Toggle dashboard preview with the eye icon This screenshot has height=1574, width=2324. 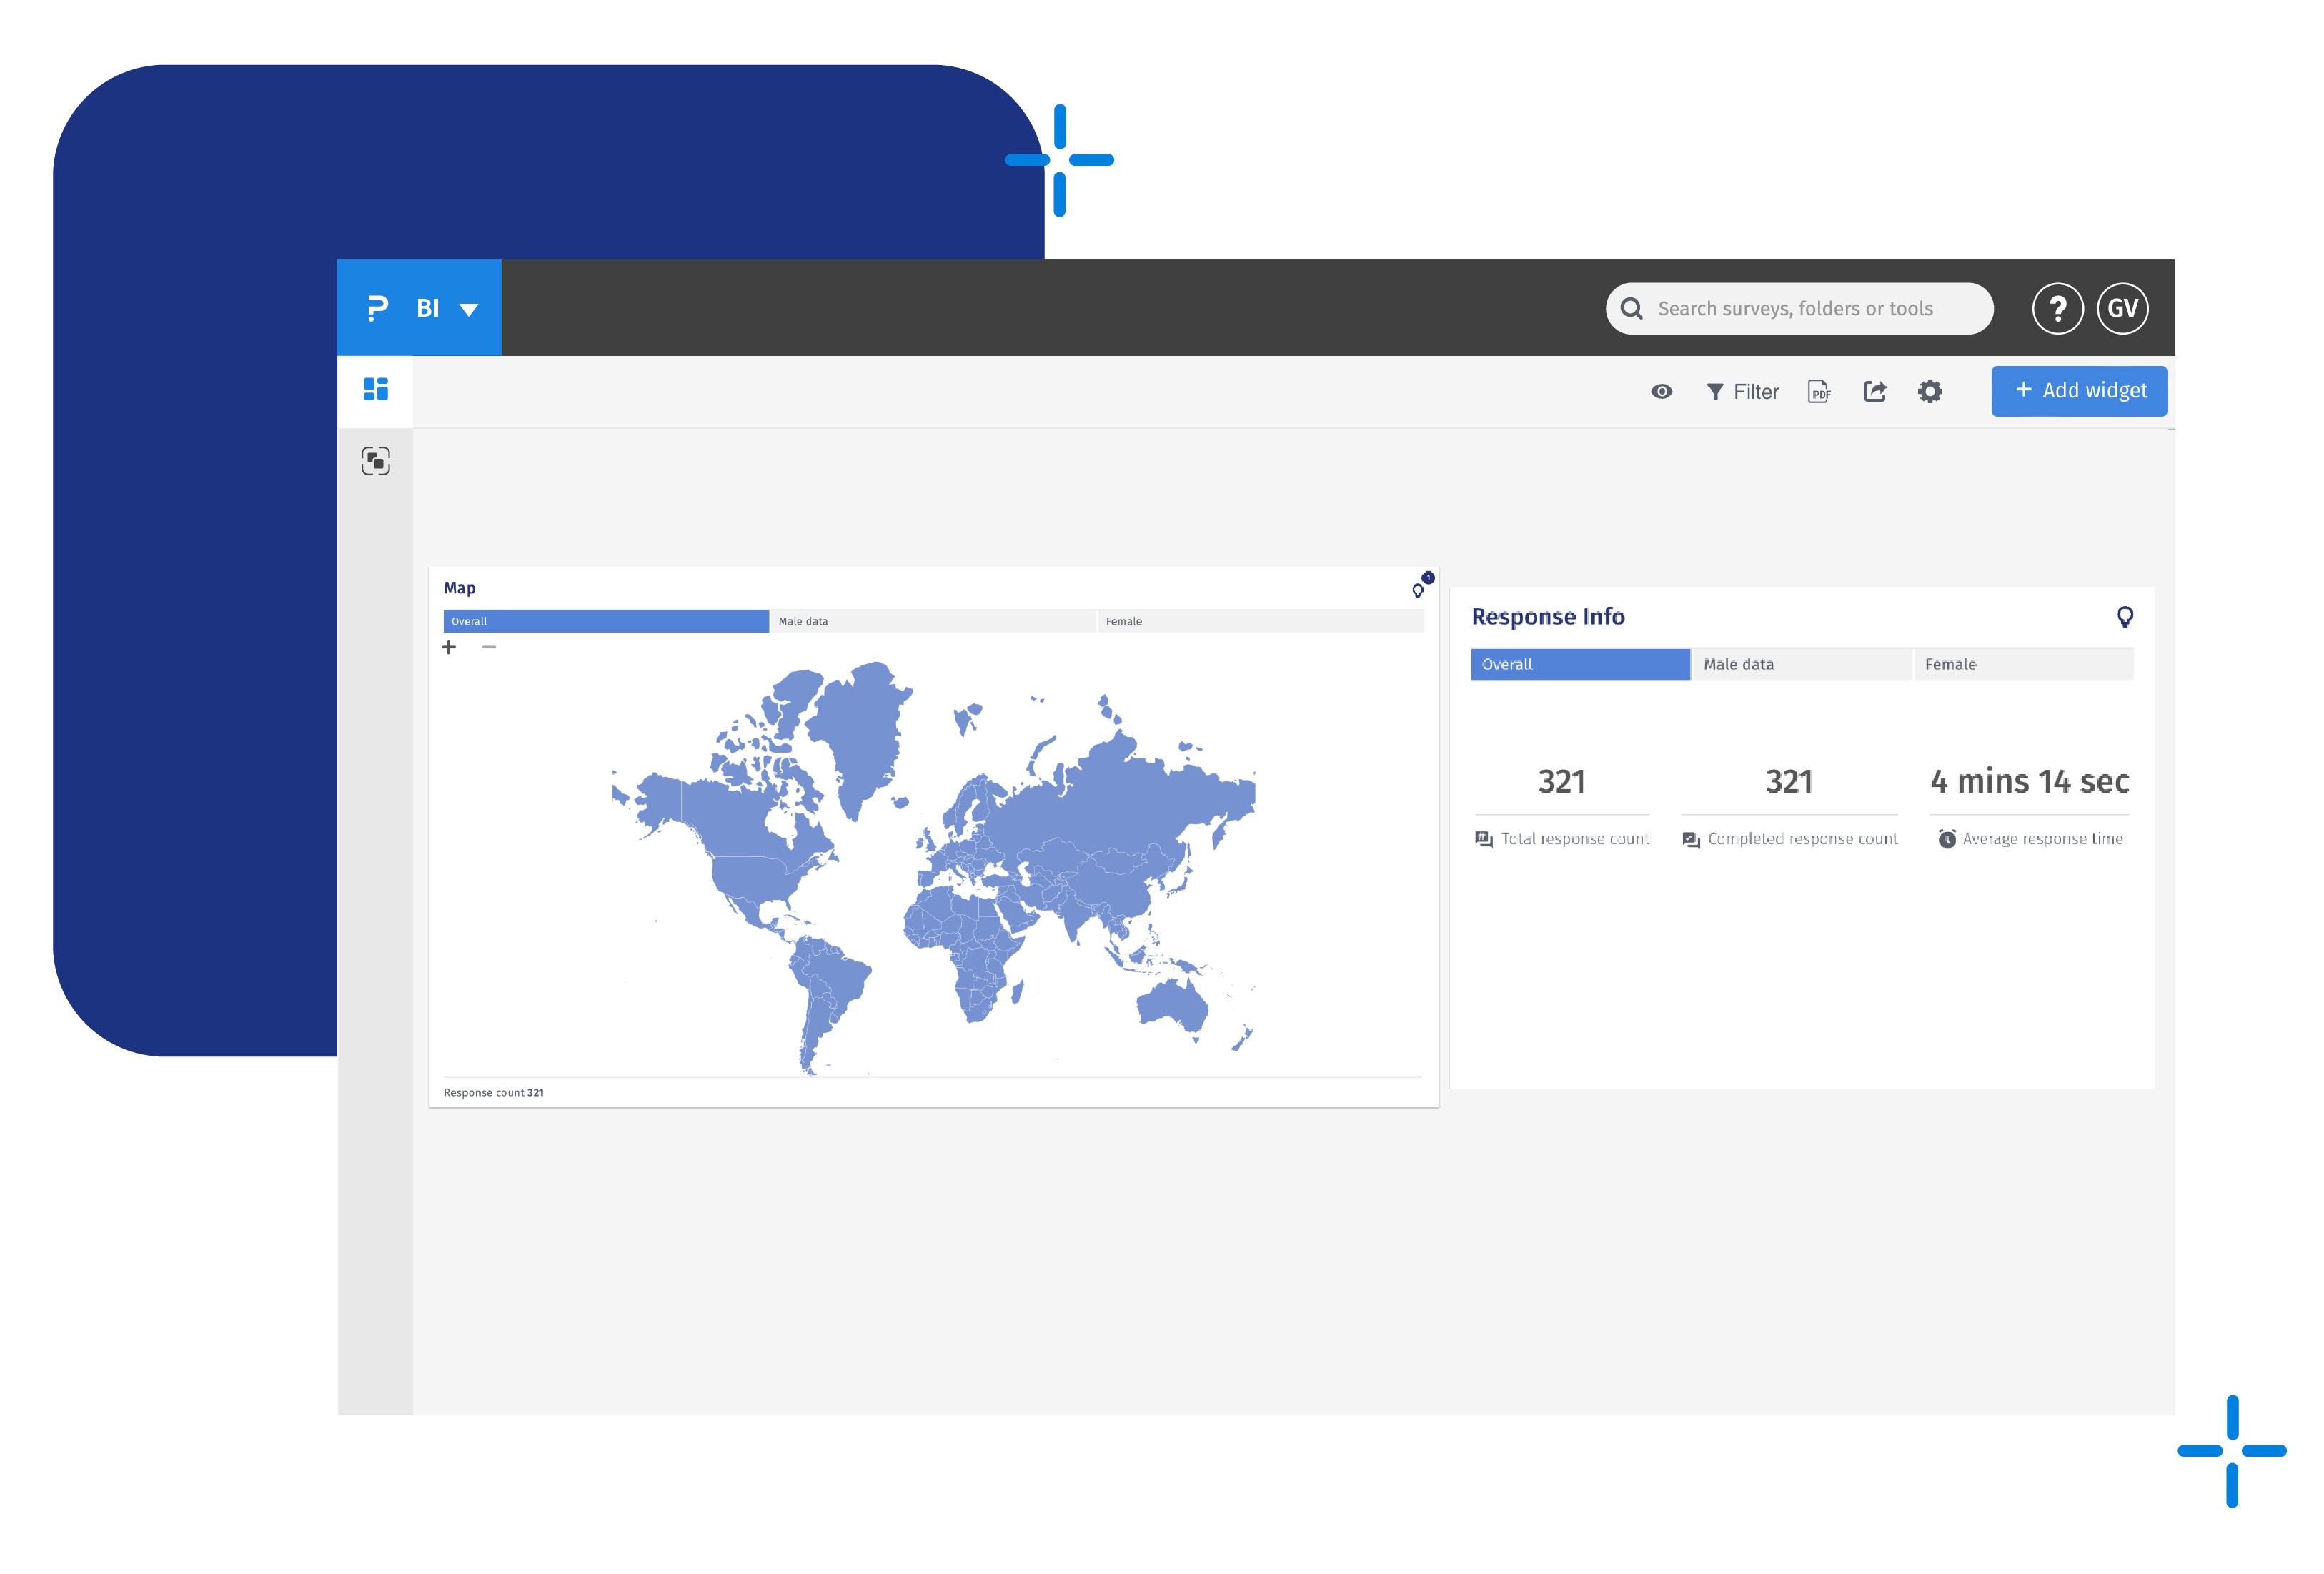click(x=1661, y=391)
